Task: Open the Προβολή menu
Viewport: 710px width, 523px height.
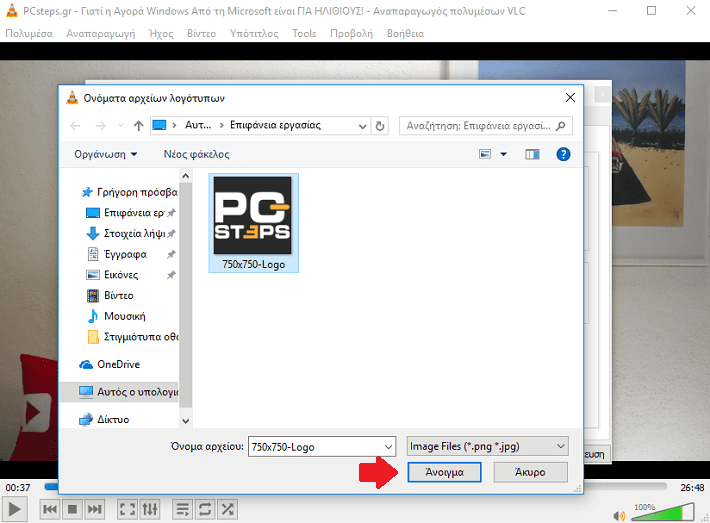Action: tap(351, 34)
